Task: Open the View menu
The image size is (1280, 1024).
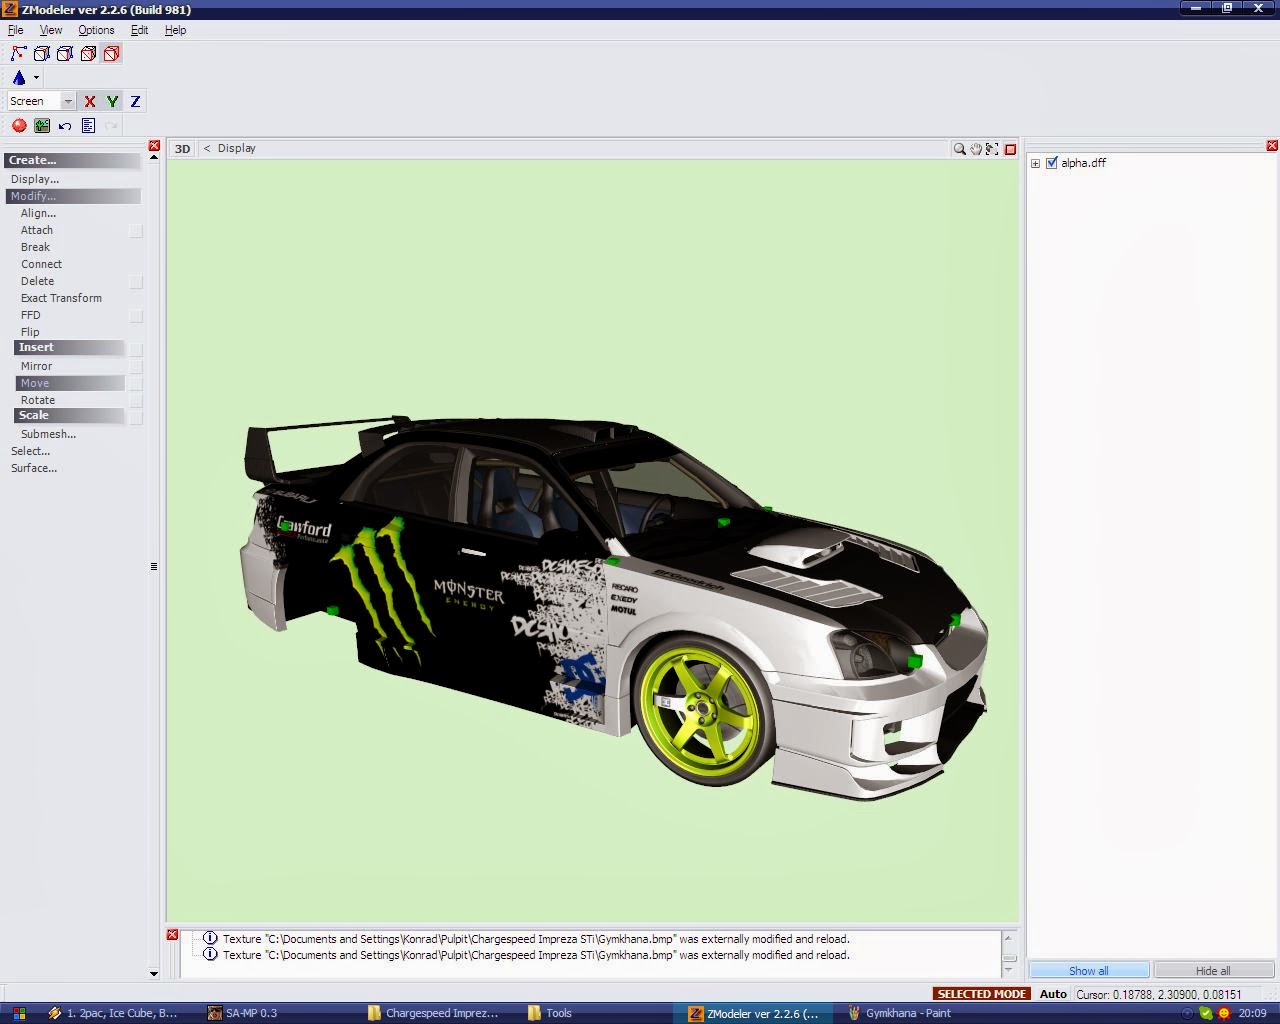Action: click(50, 30)
